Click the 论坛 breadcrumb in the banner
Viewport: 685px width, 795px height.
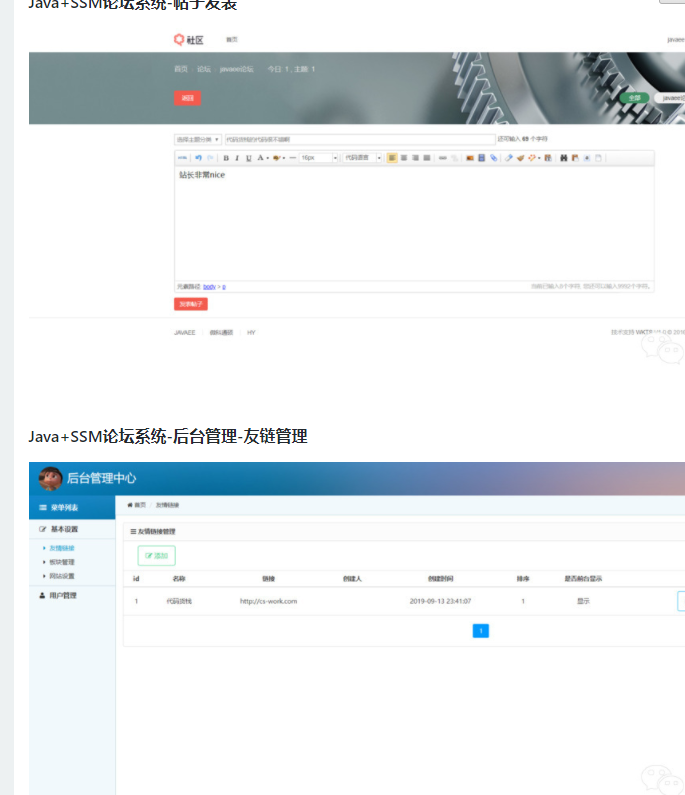coord(204,69)
